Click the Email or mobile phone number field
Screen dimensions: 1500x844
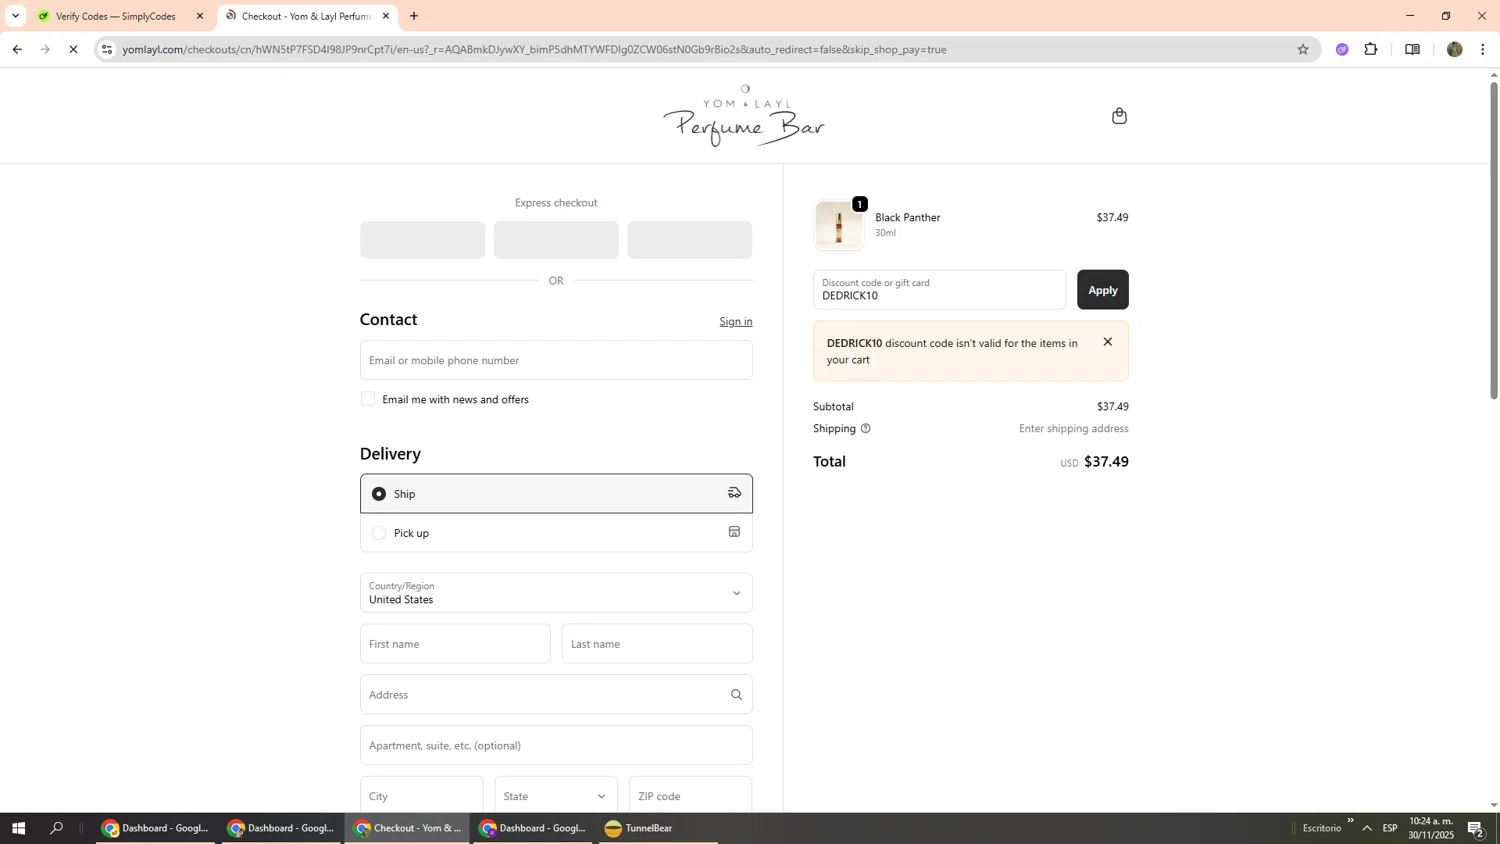click(x=556, y=360)
